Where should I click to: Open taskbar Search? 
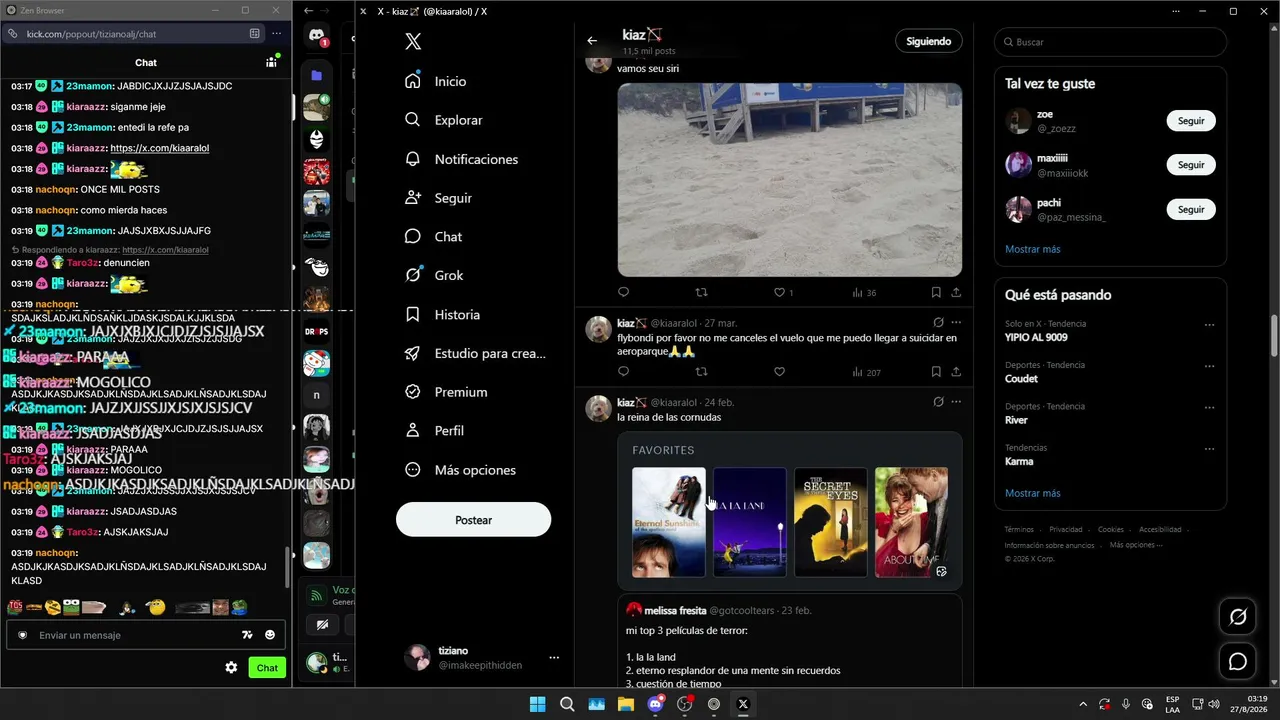coord(567,704)
